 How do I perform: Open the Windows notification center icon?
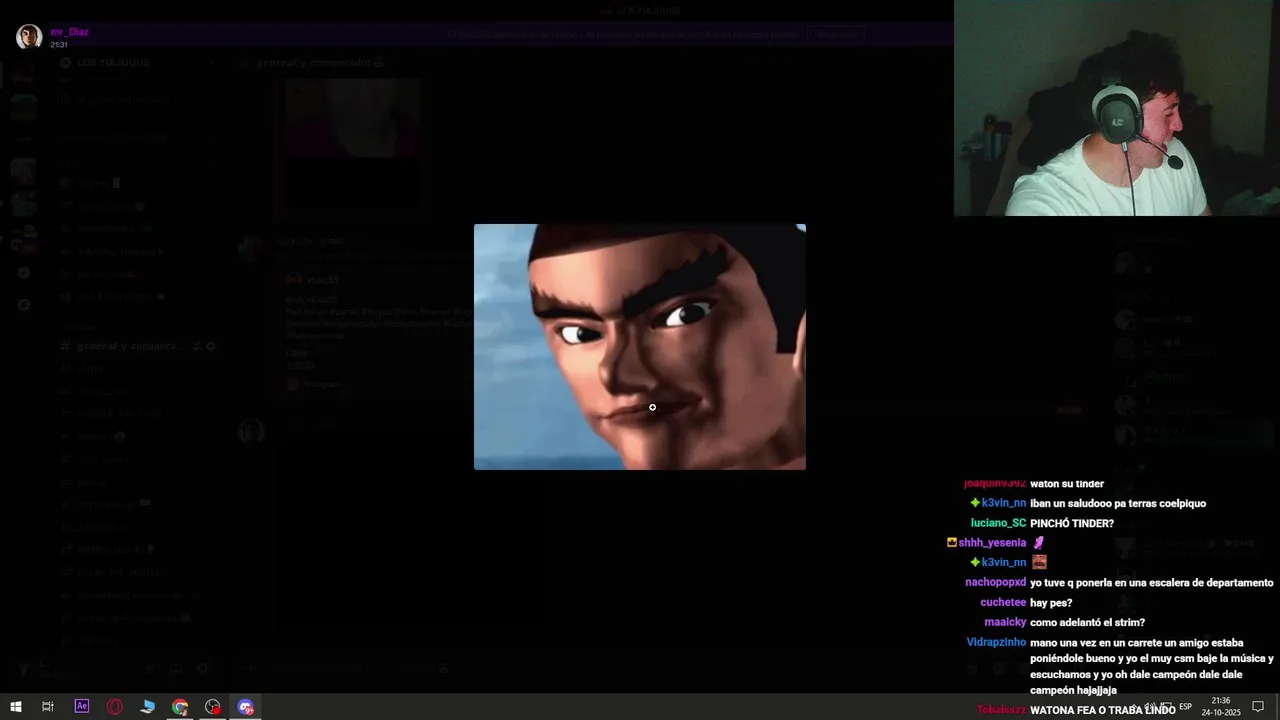click(x=1258, y=707)
